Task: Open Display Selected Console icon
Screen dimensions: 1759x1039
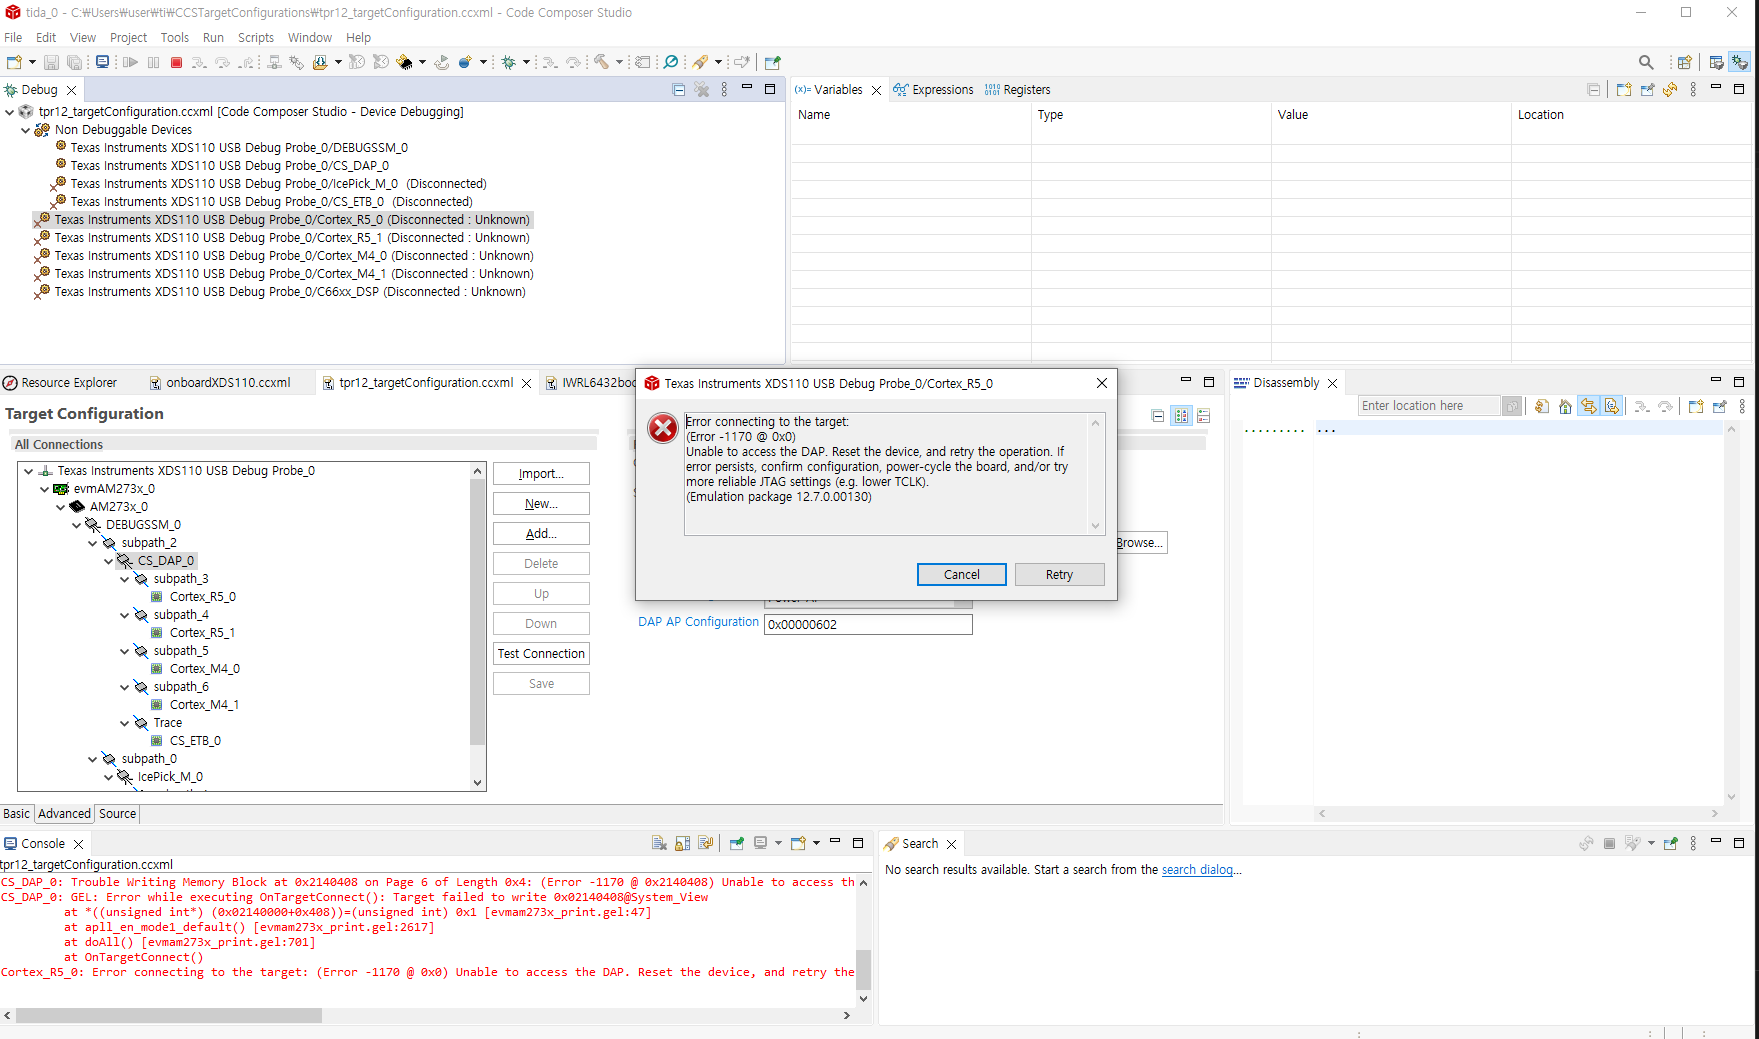Action: [x=761, y=844]
